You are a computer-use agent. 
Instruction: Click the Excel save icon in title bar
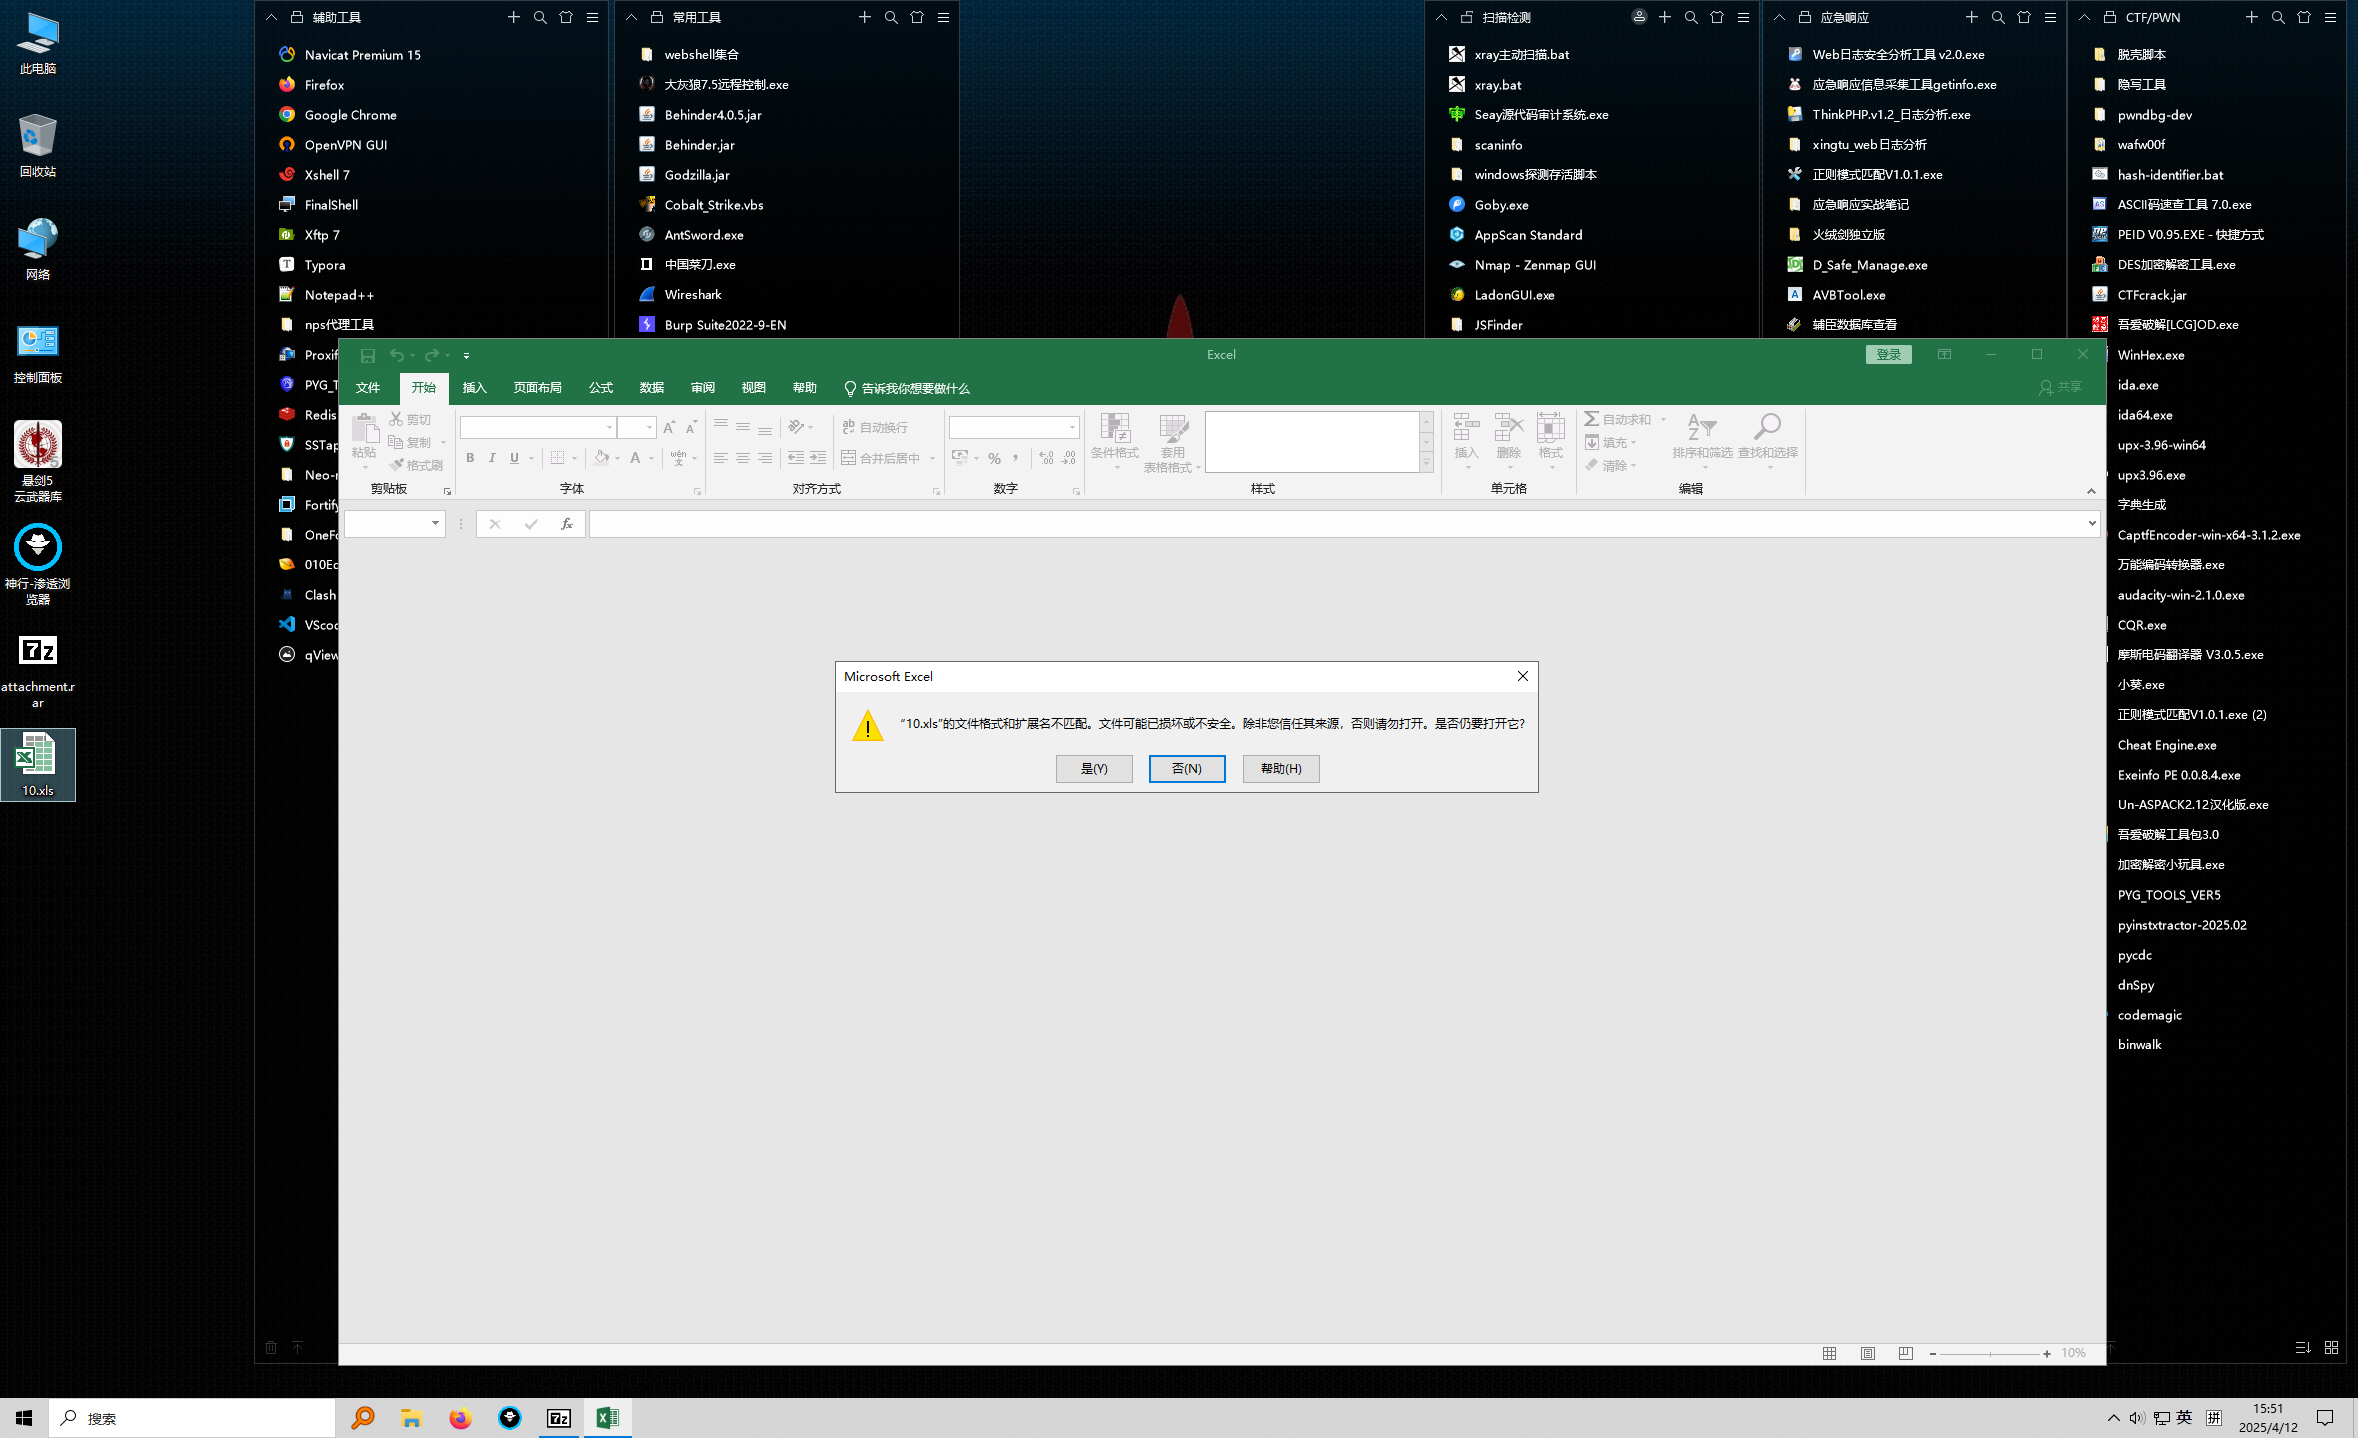pos(367,355)
